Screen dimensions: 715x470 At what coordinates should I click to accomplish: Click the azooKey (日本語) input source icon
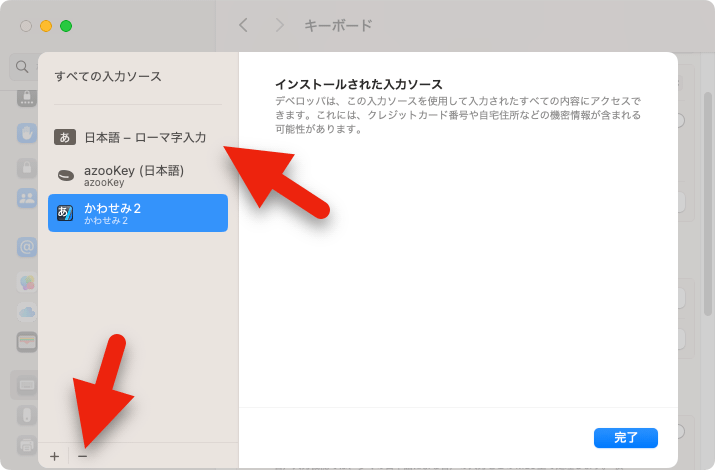pos(65,175)
